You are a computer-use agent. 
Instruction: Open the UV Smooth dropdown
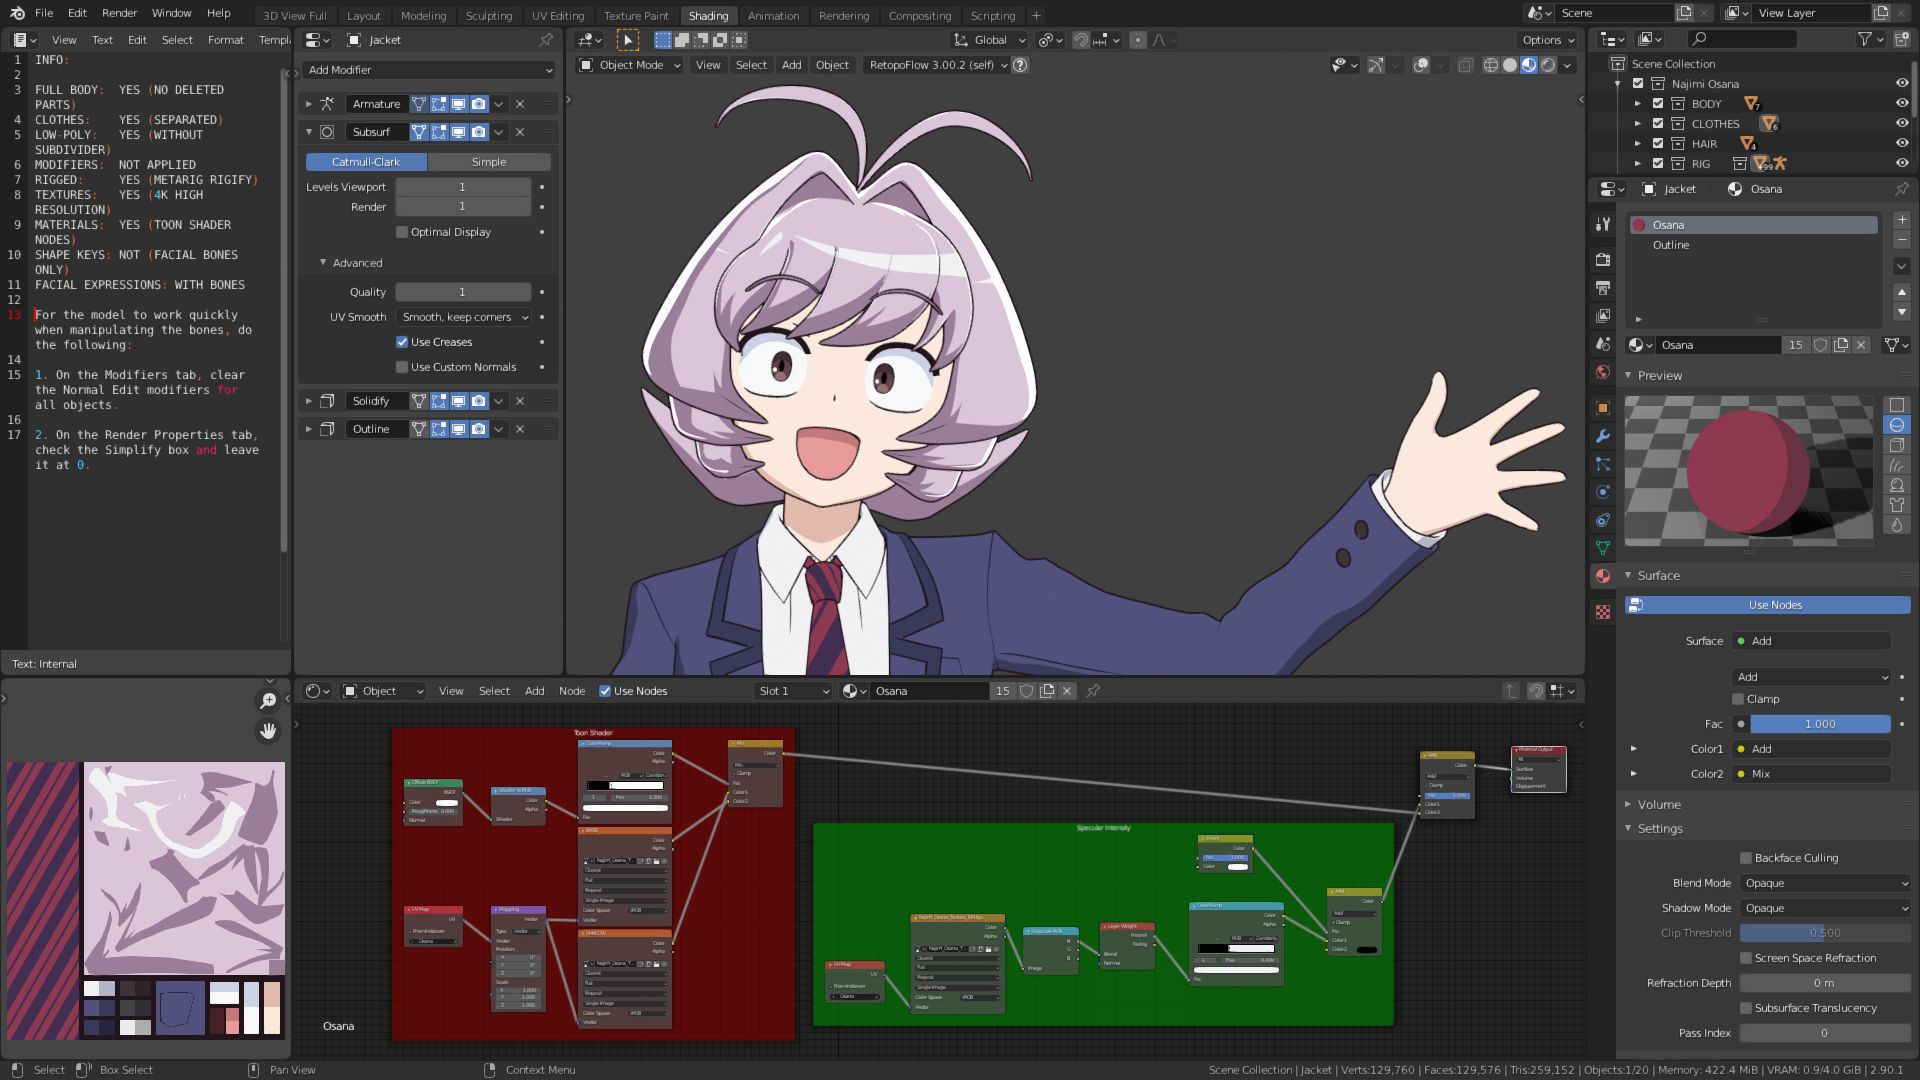coord(465,317)
